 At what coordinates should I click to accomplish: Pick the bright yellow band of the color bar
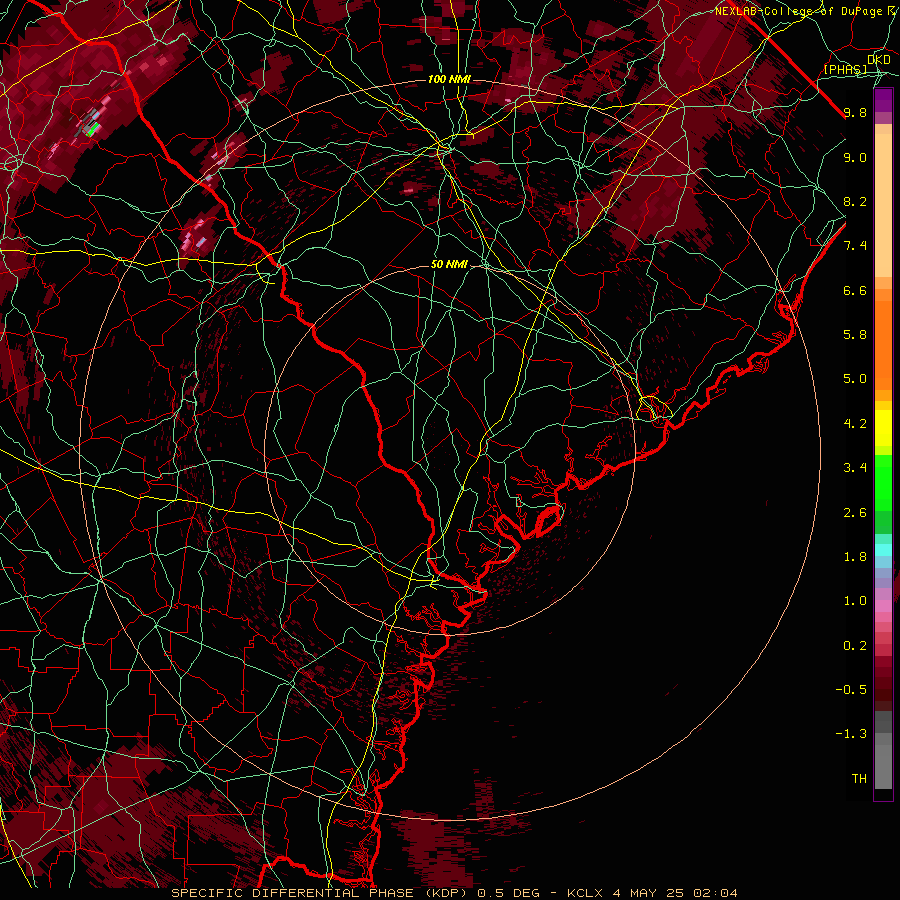click(883, 428)
